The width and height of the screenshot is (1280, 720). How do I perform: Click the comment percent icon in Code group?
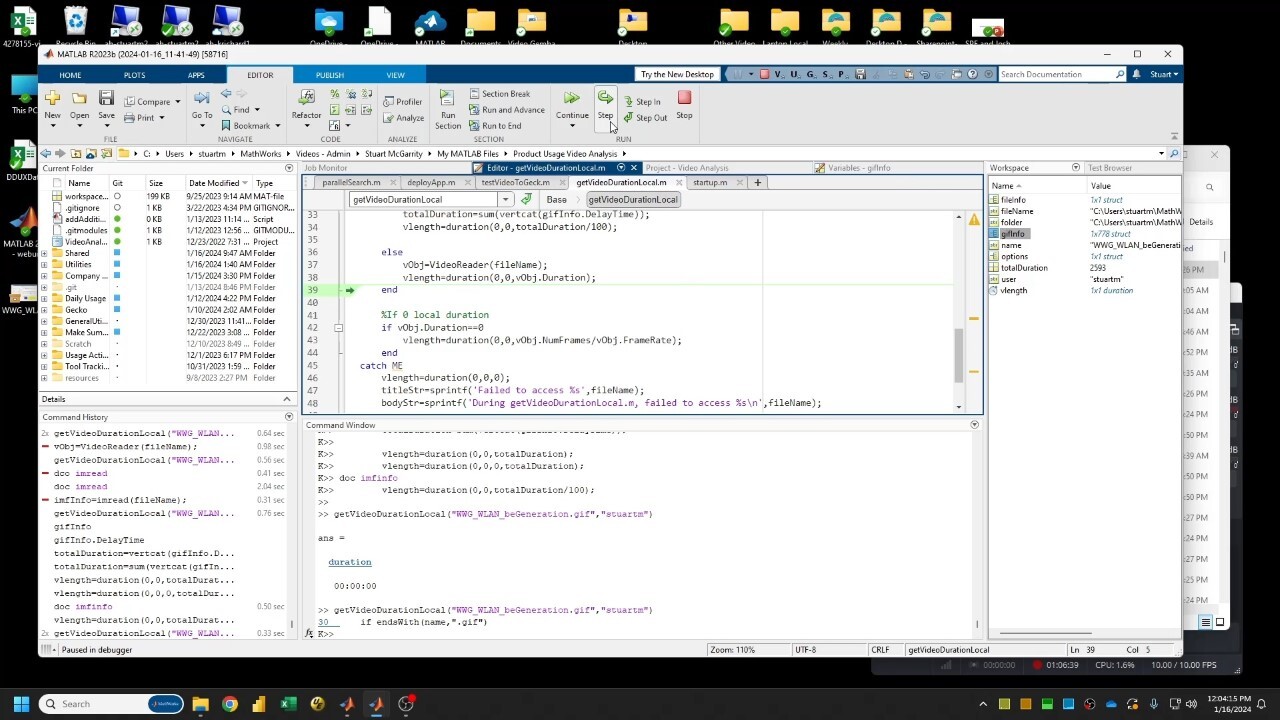pyautogui.click(x=335, y=94)
